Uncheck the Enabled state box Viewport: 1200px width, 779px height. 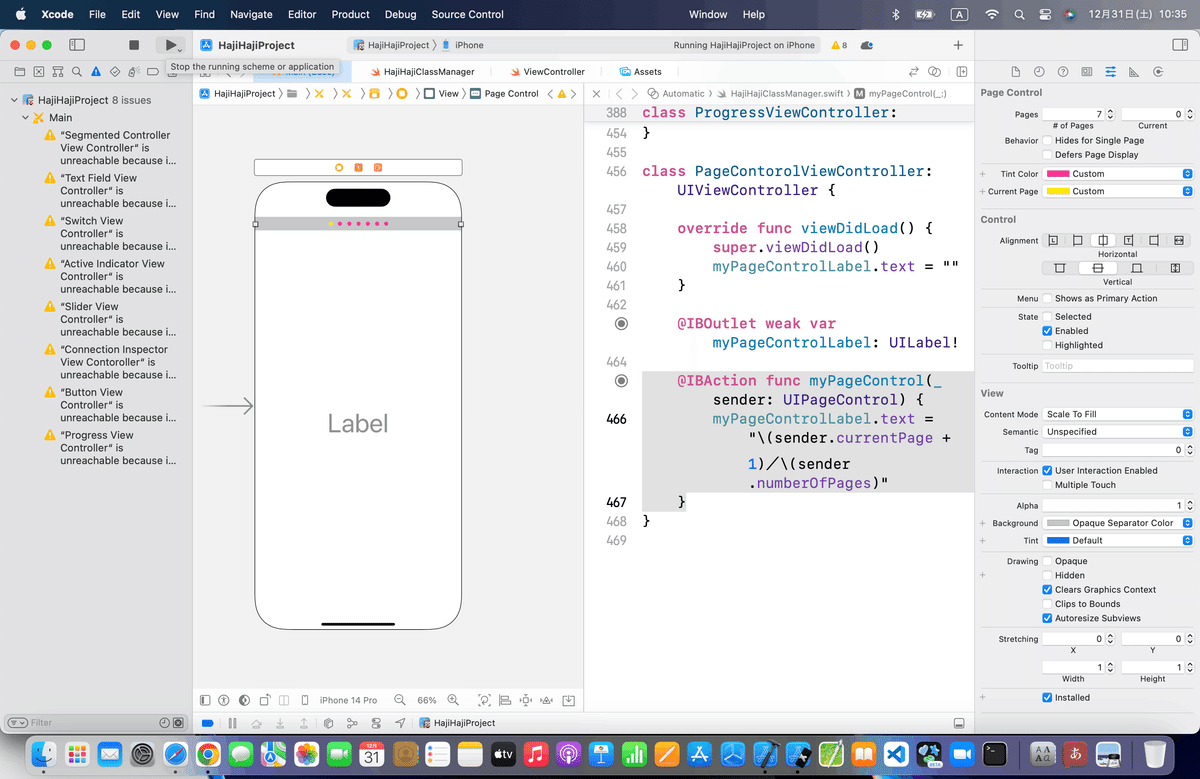(1047, 331)
